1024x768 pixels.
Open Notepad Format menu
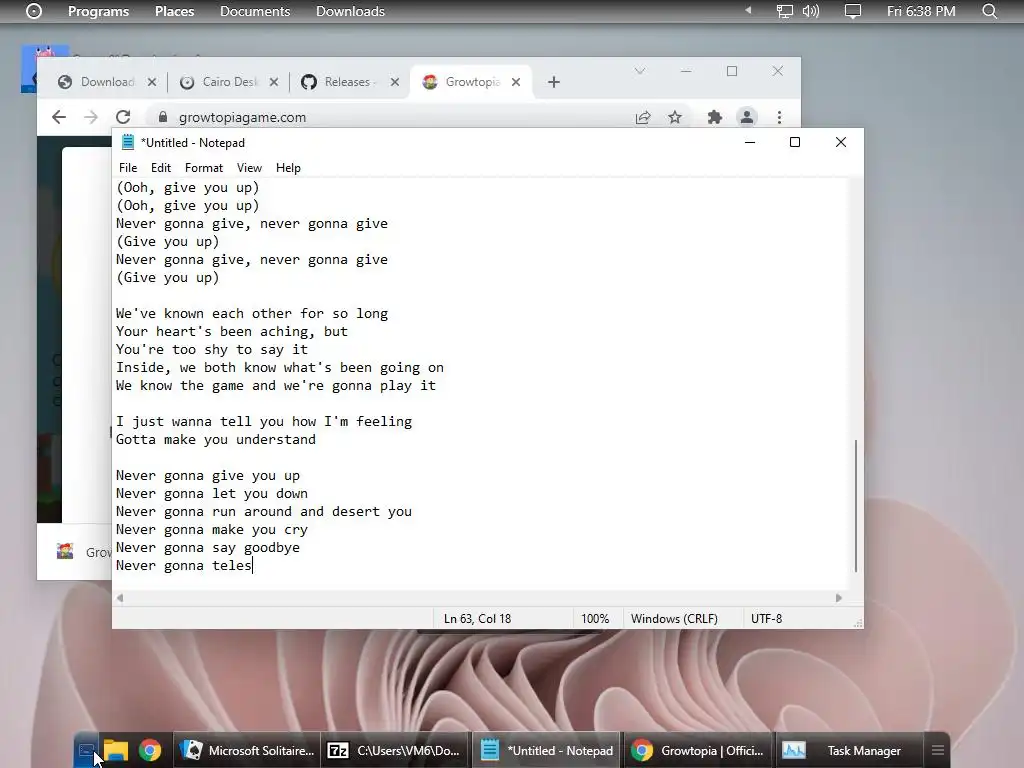pos(204,168)
